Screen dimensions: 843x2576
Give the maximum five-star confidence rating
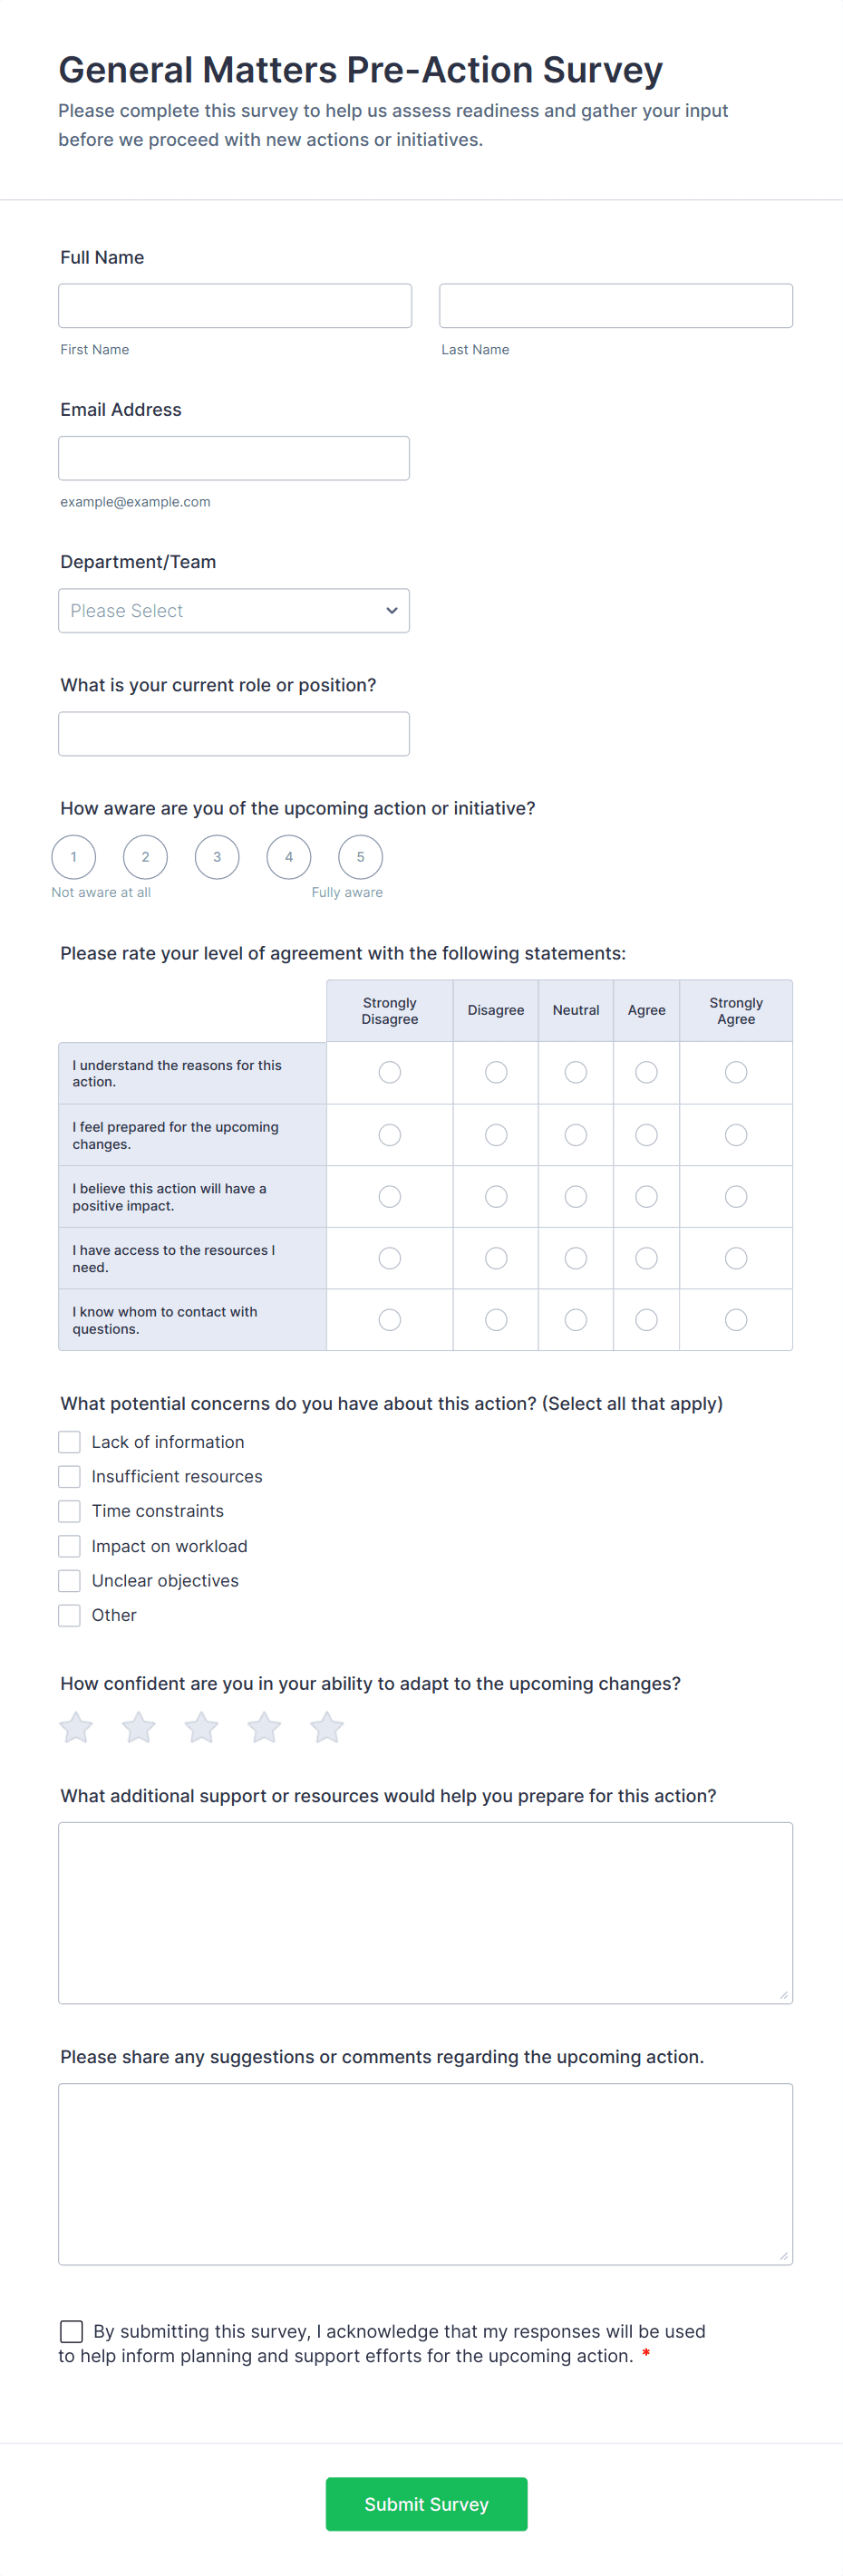pyautogui.click(x=326, y=1726)
